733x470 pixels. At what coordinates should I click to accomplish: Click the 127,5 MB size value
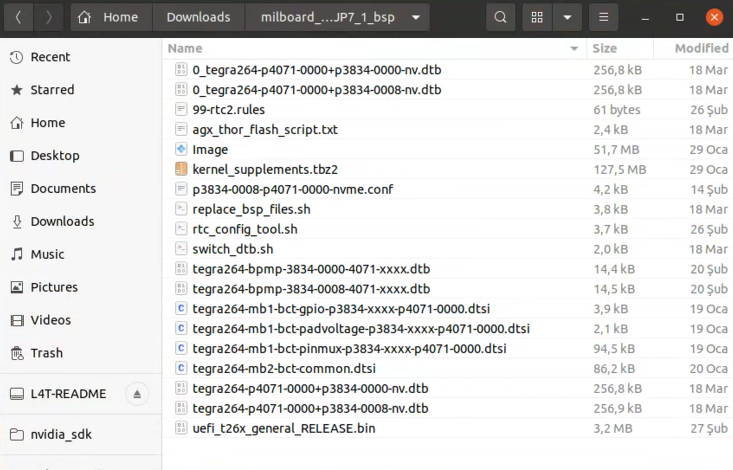(x=620, y=169)
